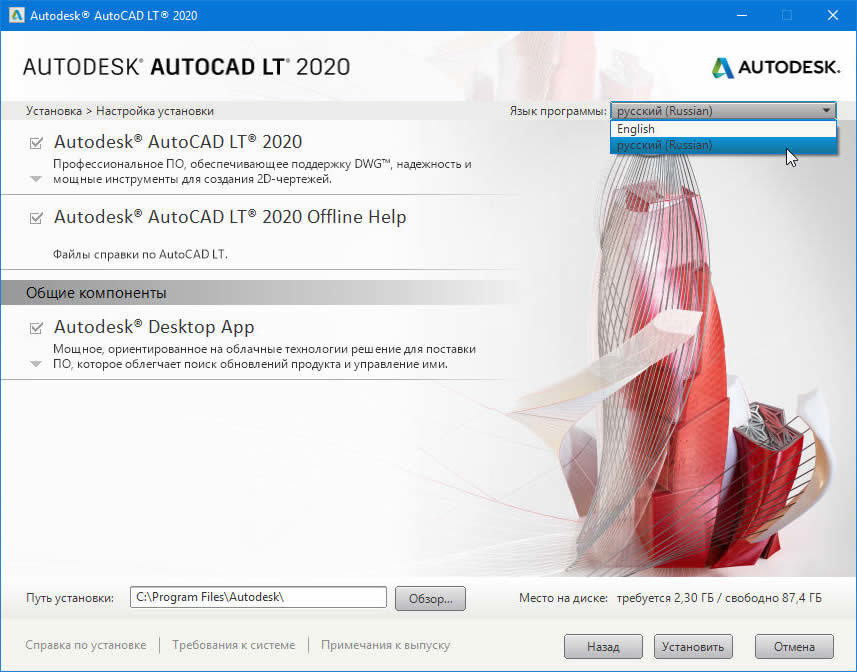Open the program language combo box
Viewport: 857px width, 672px height.
coord(723,111)
